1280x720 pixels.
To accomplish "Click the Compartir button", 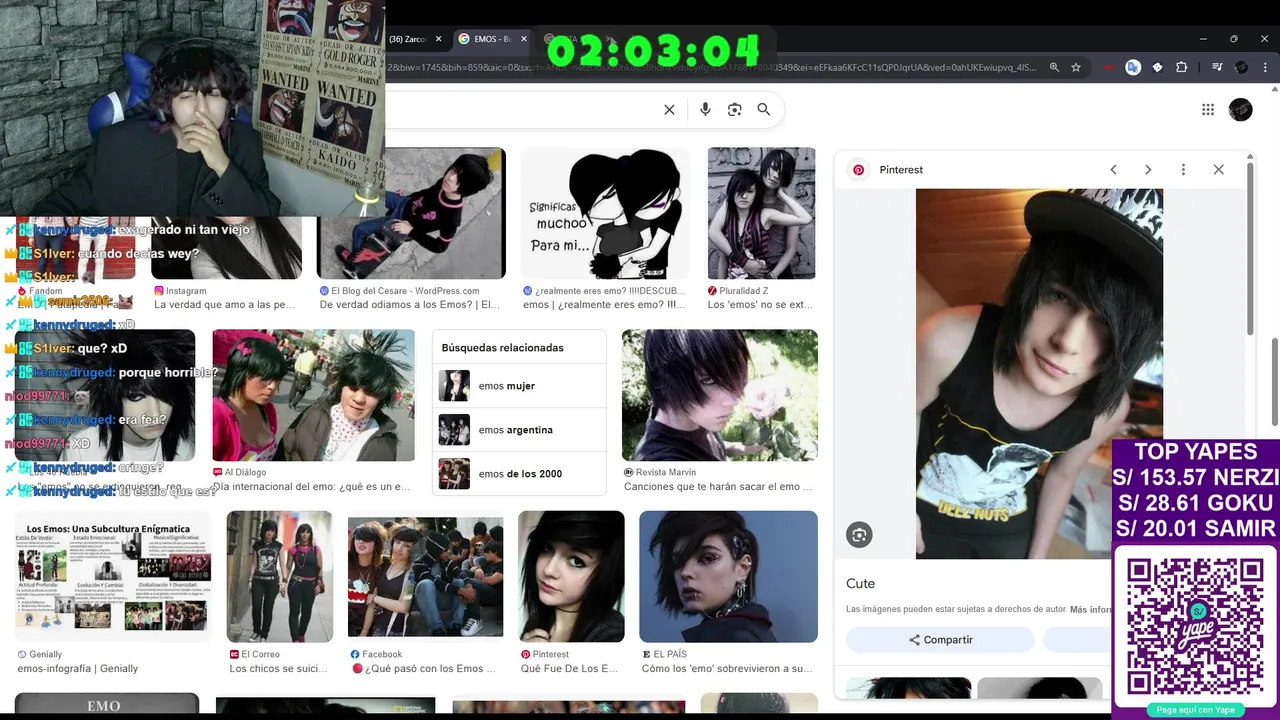I will tap(940, 640).
